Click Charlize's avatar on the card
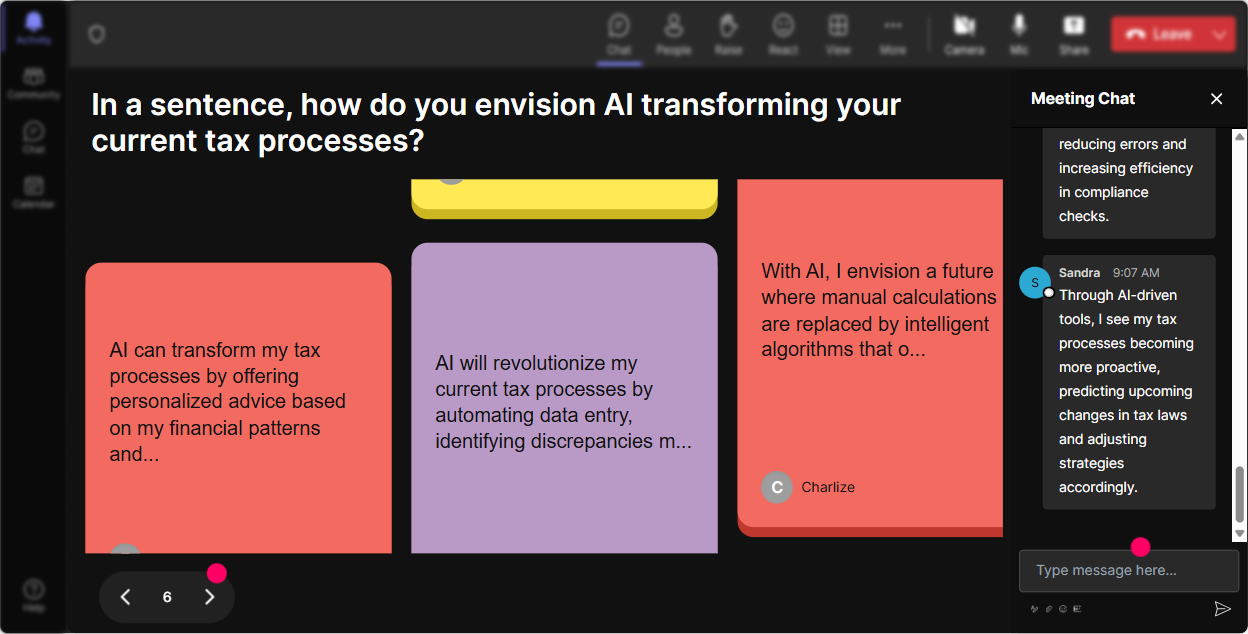This screenshot has width=1248, height=634. pos(777,487)
